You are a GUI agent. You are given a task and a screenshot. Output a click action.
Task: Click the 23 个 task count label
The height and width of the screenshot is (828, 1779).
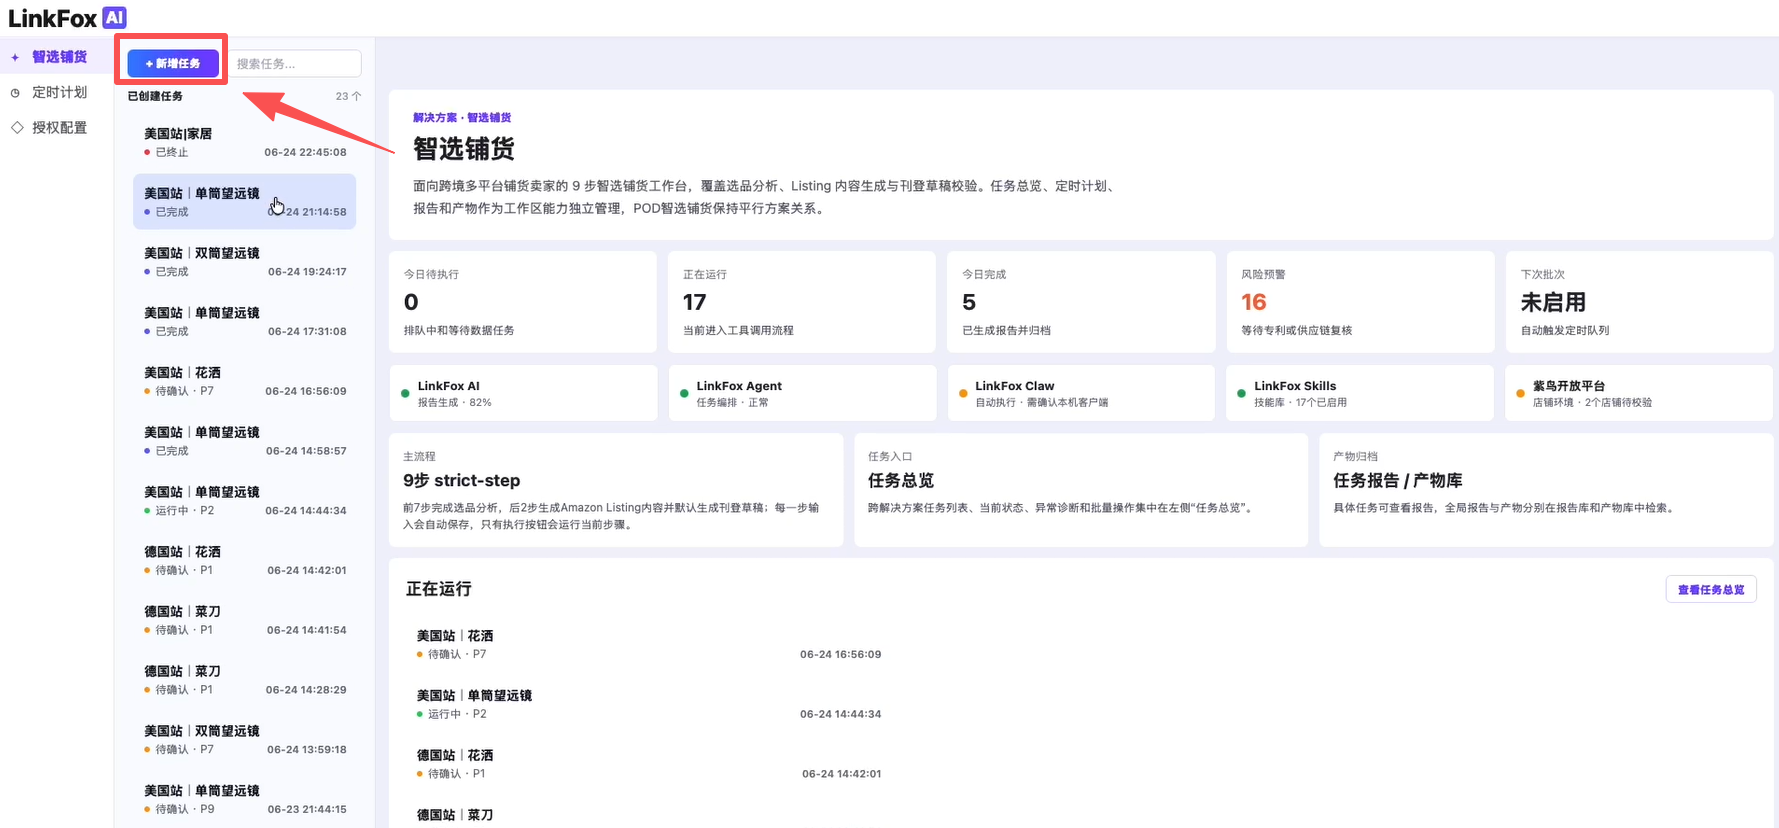click(x=348, y=96)
